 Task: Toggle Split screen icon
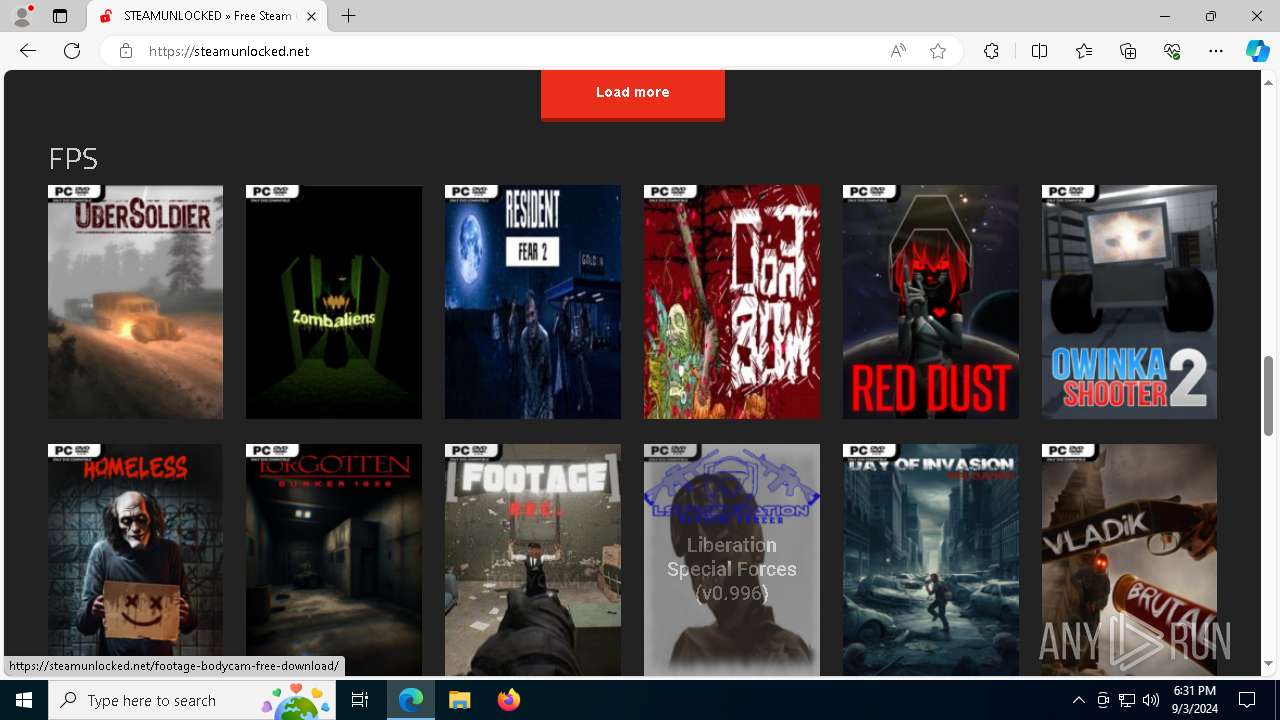[1039, 51]
